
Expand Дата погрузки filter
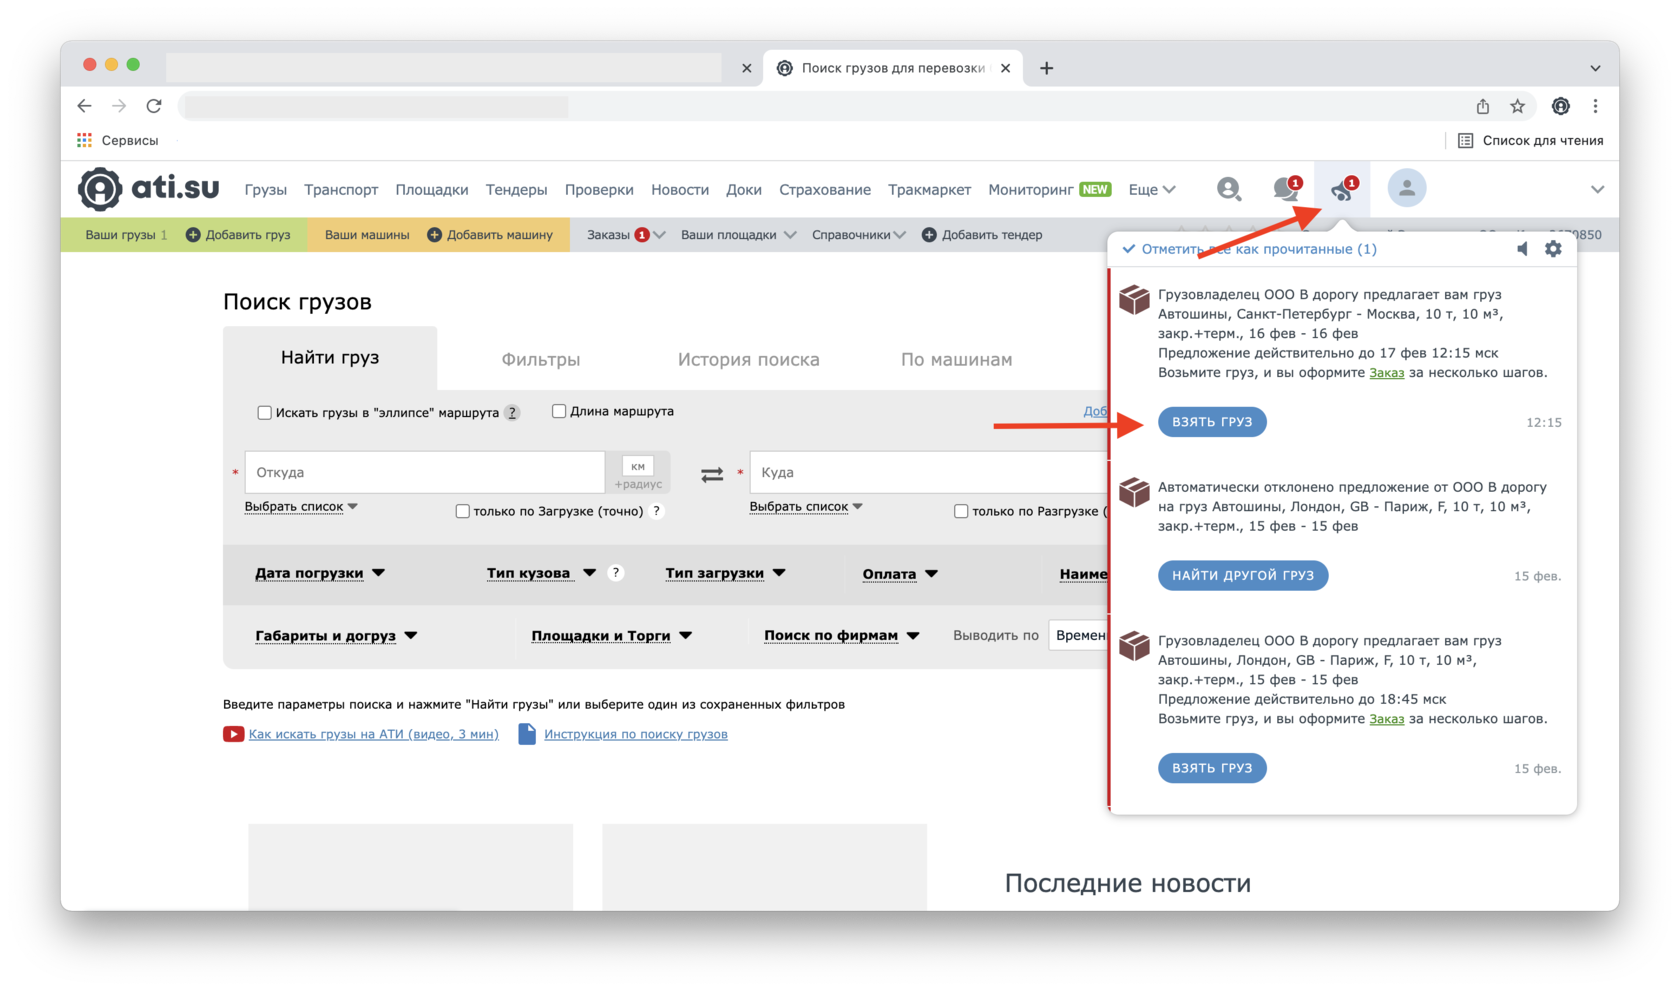click(x=320, y=573)
